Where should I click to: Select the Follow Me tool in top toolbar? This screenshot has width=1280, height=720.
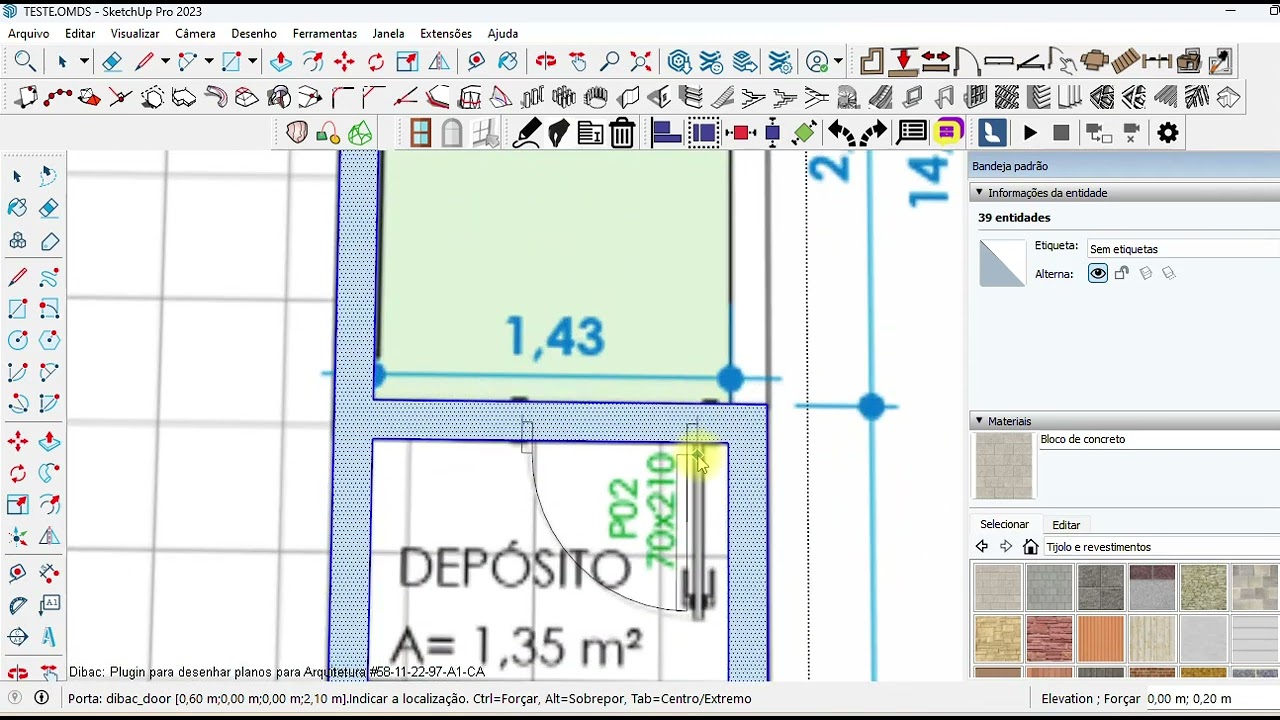coord(312,62)
